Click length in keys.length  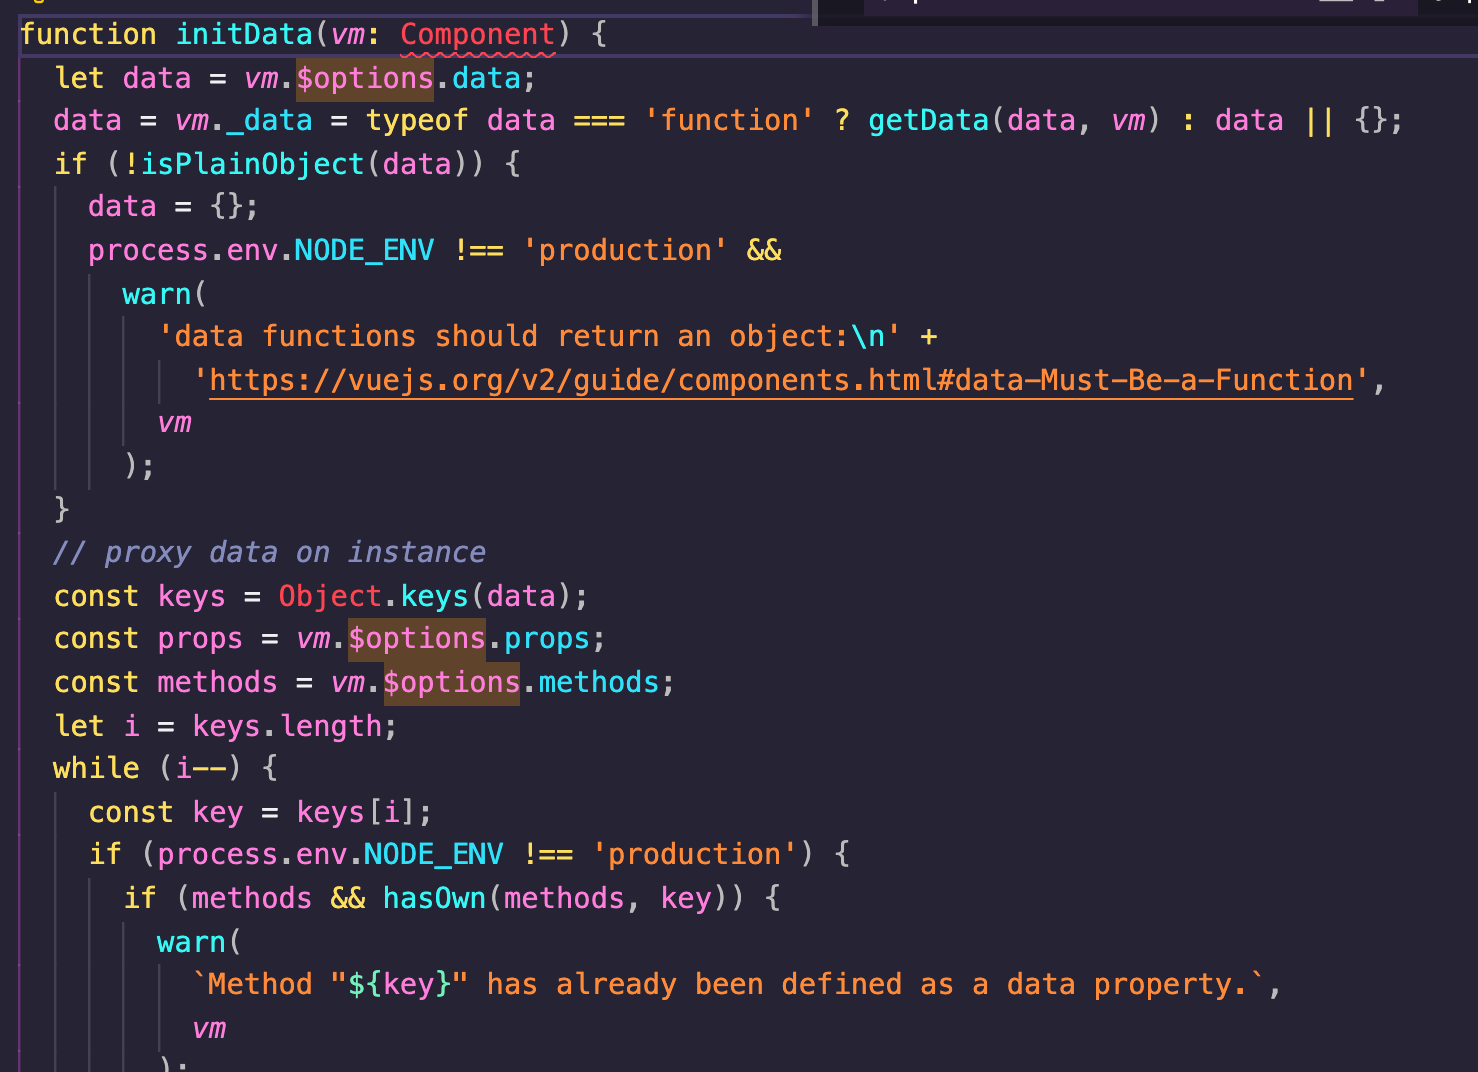click(x=331, y=726)
